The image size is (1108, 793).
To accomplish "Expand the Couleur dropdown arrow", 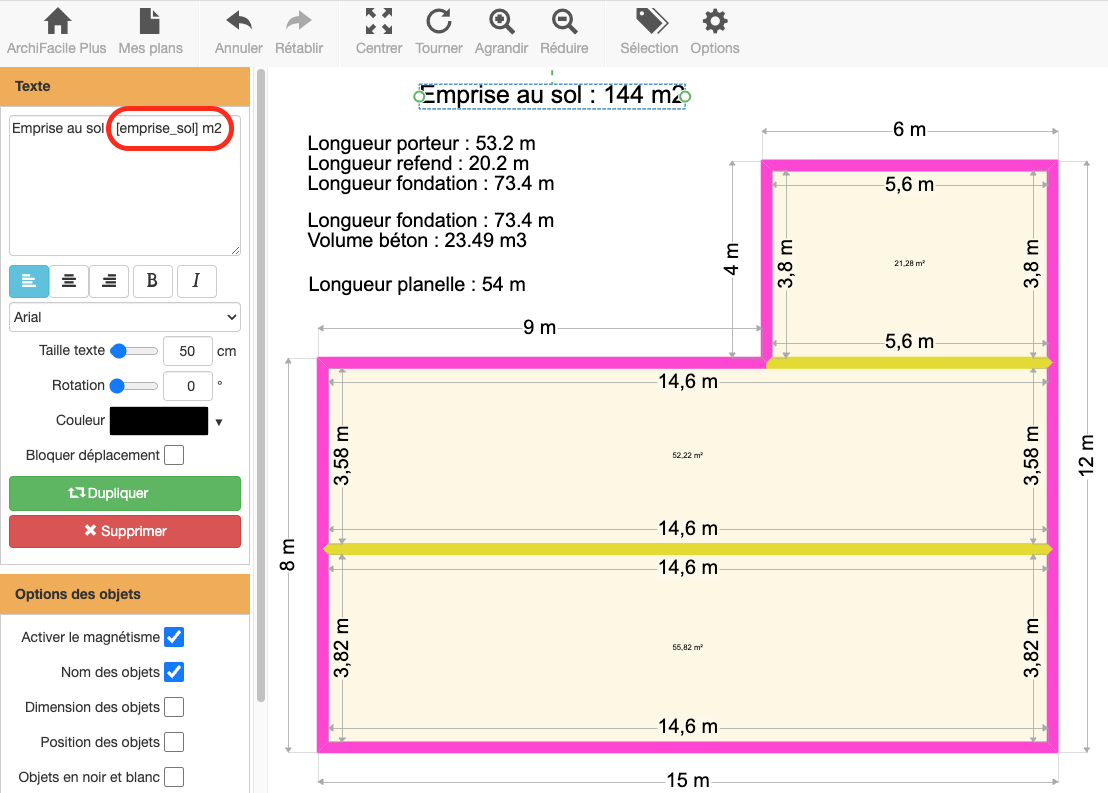I will (219, 422).
